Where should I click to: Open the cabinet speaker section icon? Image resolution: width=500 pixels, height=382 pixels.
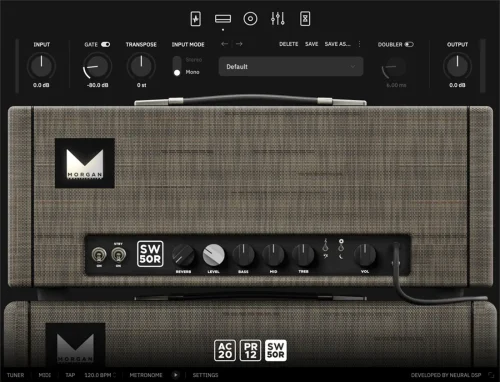click(250, 19)
